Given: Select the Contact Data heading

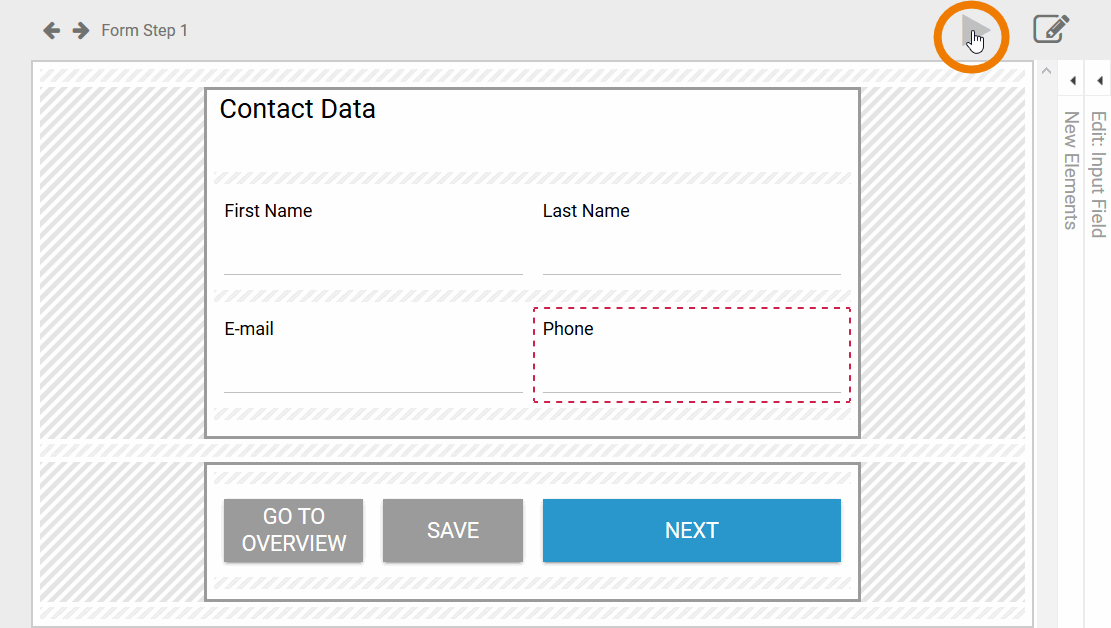Looking at the screenshot, I should click(298, 109).
